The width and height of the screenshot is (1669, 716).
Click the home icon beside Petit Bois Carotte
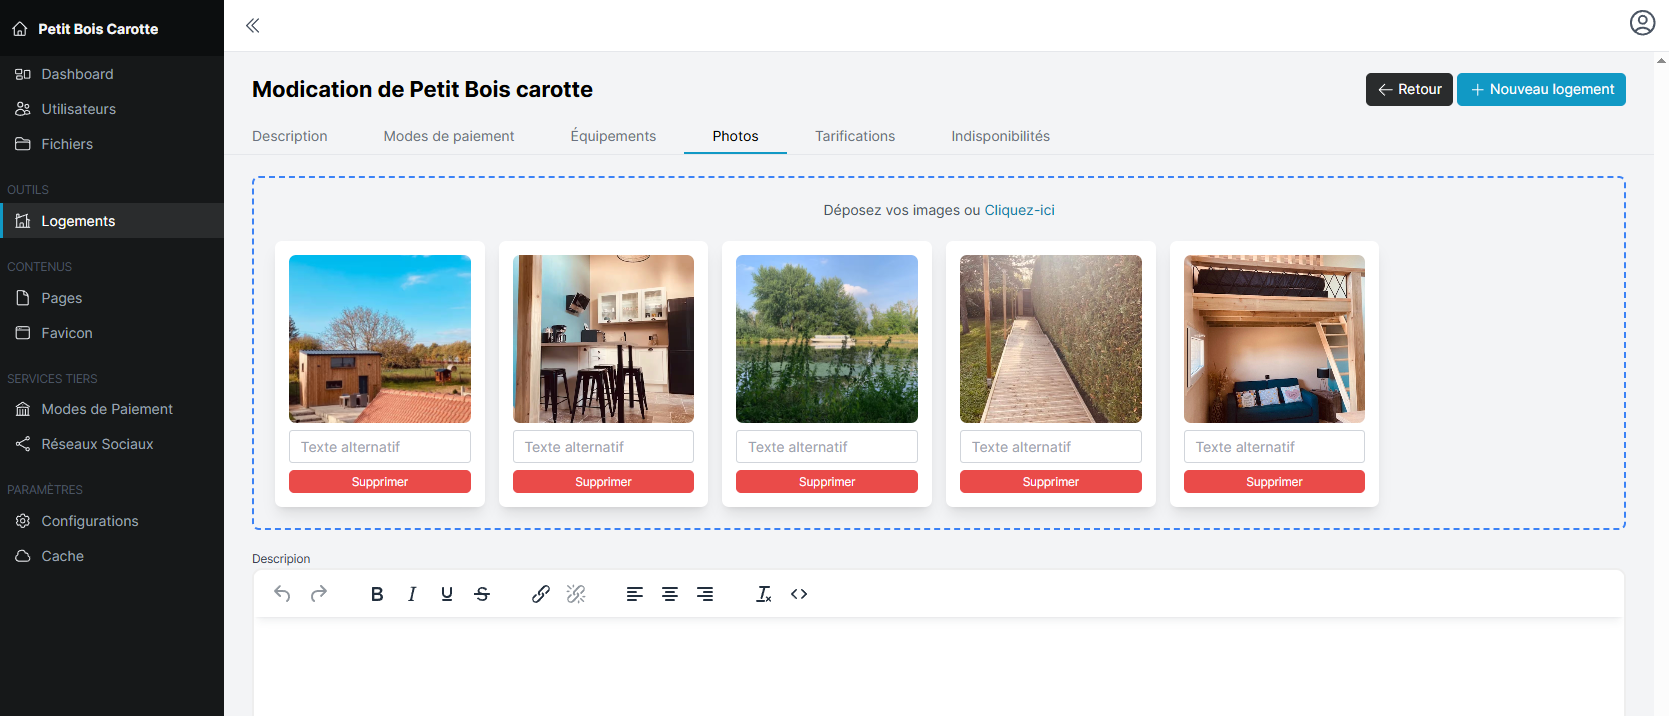[20, 29]
